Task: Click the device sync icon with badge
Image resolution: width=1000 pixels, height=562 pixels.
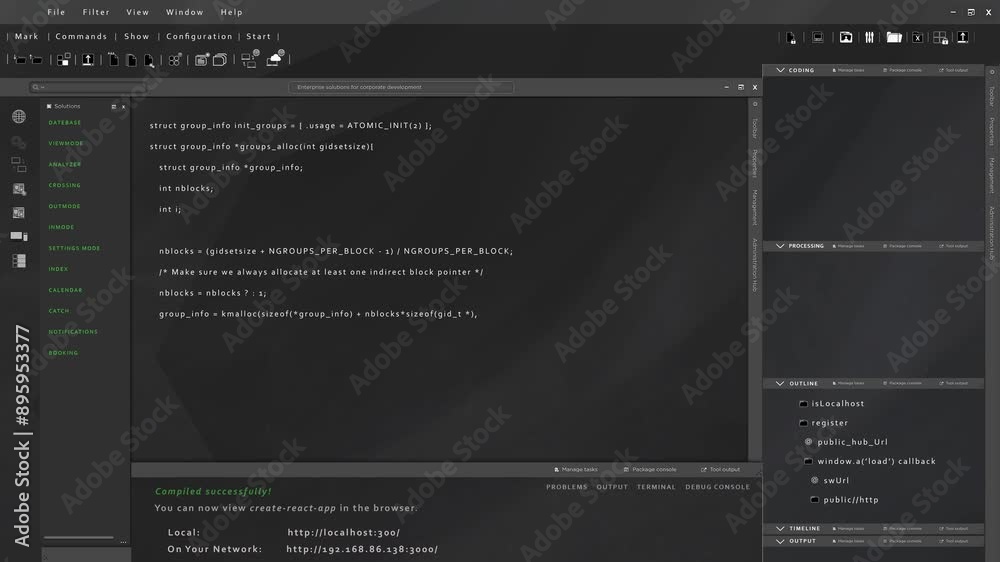Action: tap(249, 59)
